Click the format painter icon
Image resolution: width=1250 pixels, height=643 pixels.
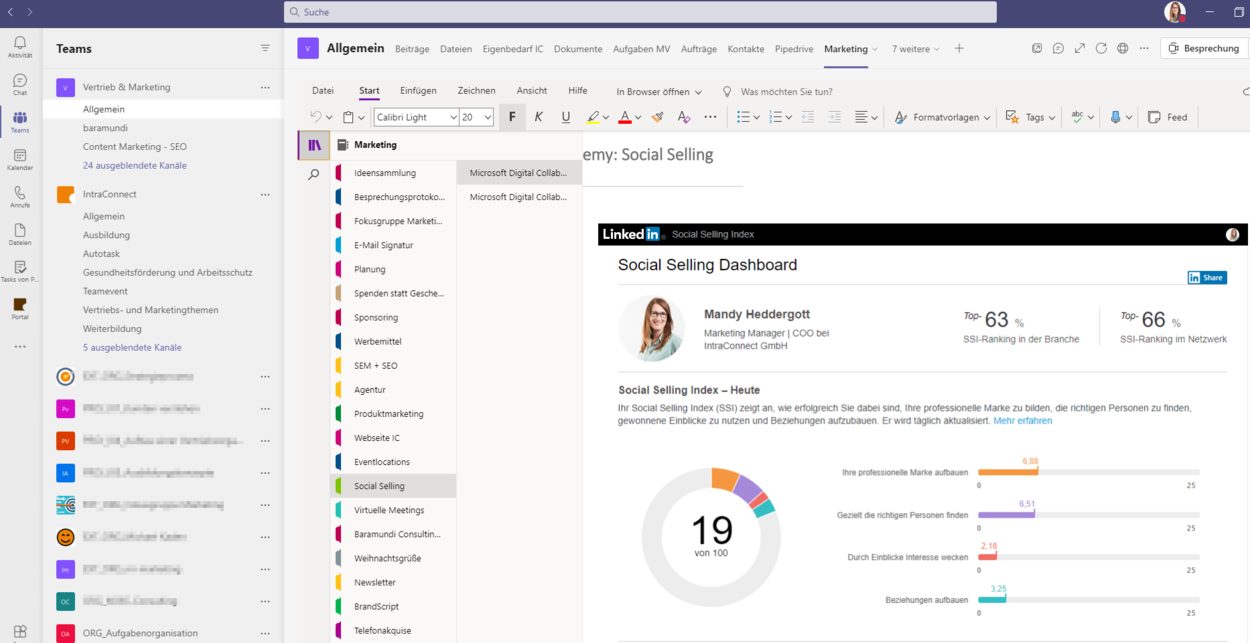point(657,117)
